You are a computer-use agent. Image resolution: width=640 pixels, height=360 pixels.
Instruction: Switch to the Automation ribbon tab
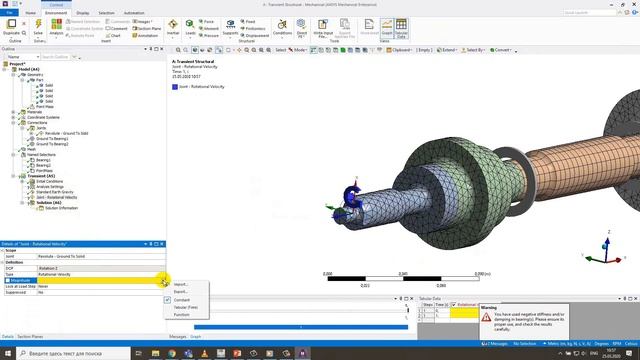[133, 13]
